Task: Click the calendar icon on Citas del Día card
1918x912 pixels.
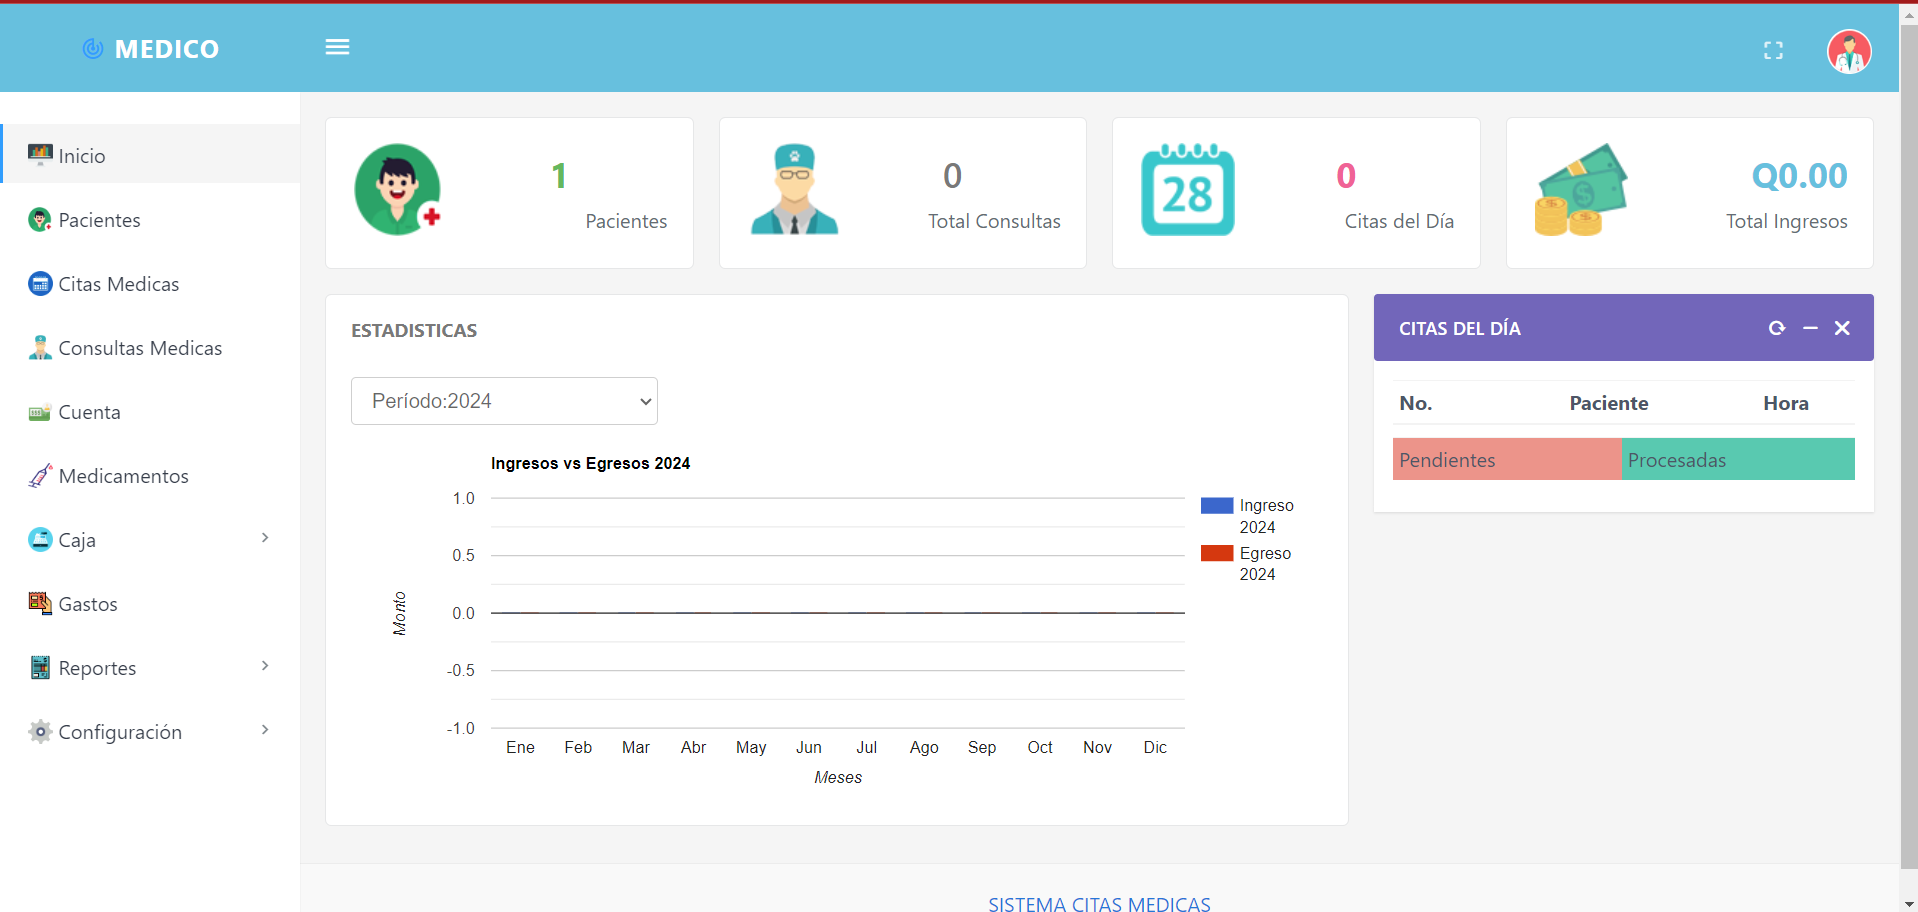Action: tap(1187, 190)
